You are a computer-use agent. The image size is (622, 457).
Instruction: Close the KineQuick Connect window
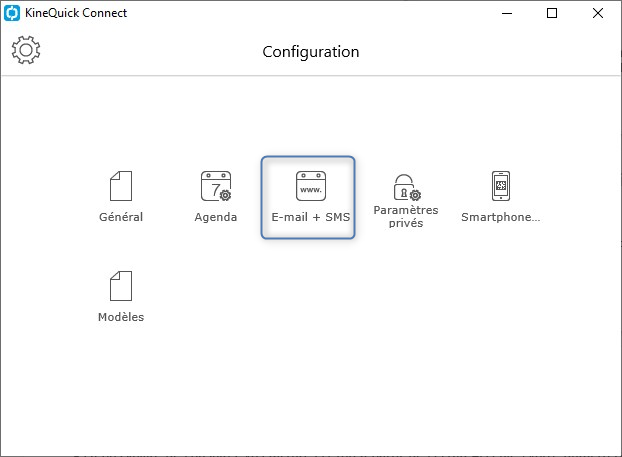pos(598,13)
